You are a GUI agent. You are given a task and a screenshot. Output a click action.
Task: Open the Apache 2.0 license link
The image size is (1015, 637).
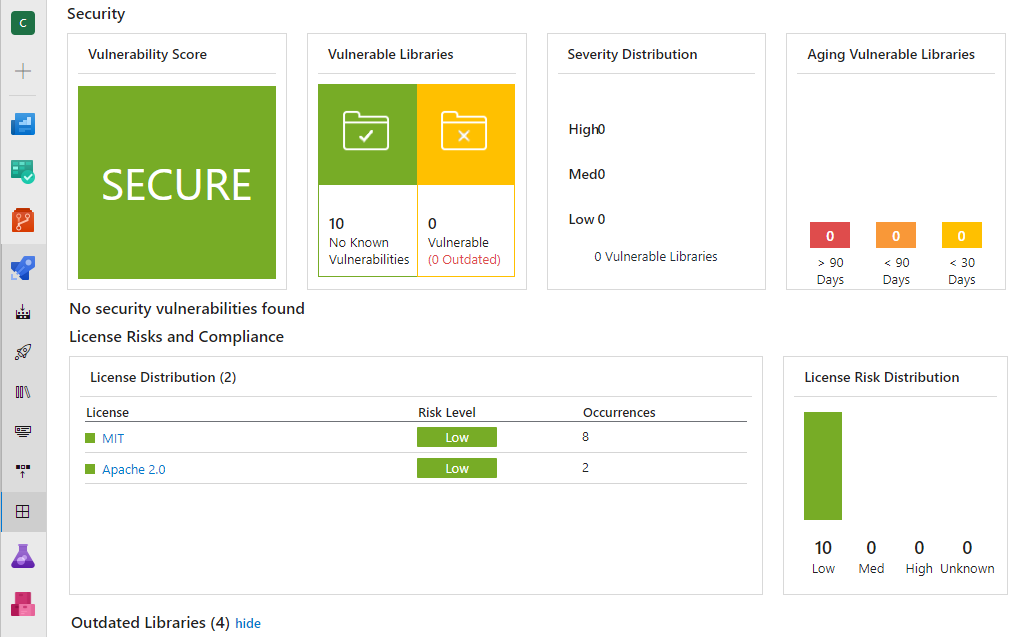(133, 468)
